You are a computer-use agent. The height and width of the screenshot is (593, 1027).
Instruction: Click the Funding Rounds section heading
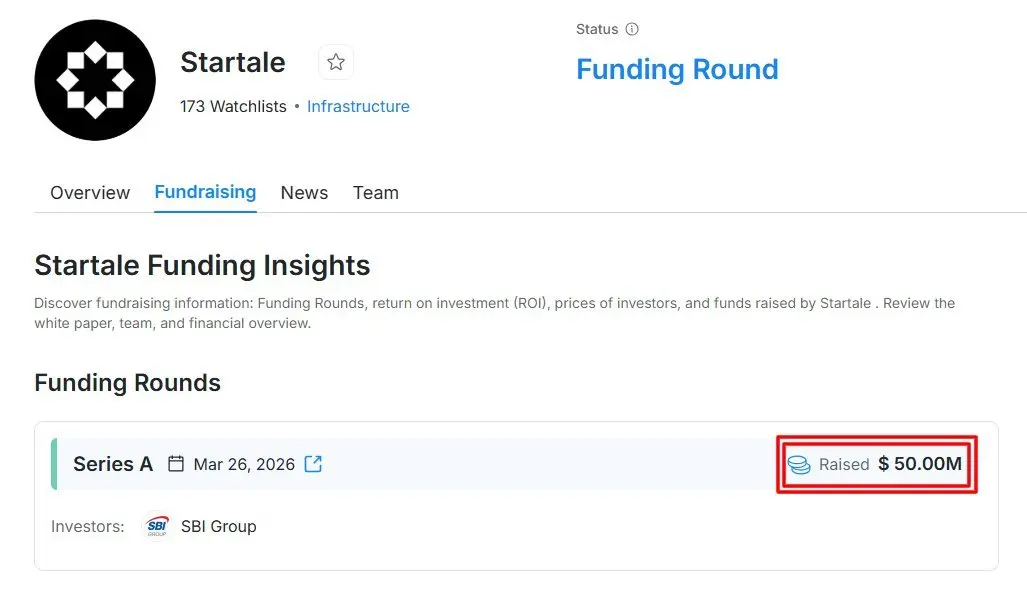tap(128, 383)
